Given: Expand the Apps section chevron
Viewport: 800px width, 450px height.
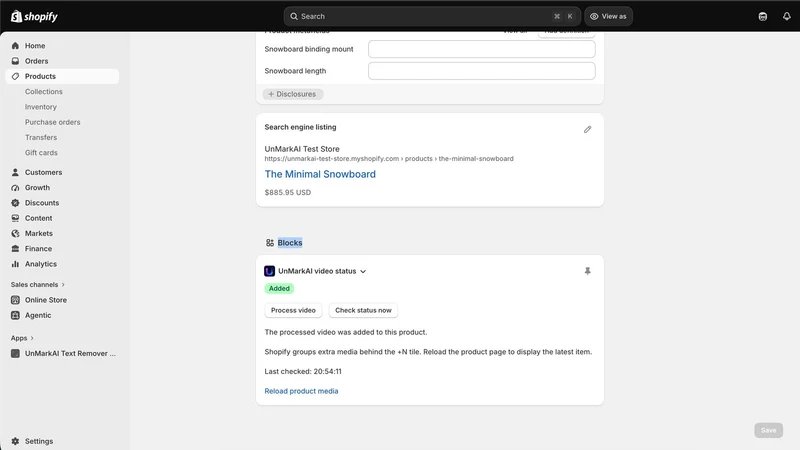Looking at the screenshot, I should click(x=32, y=338).
